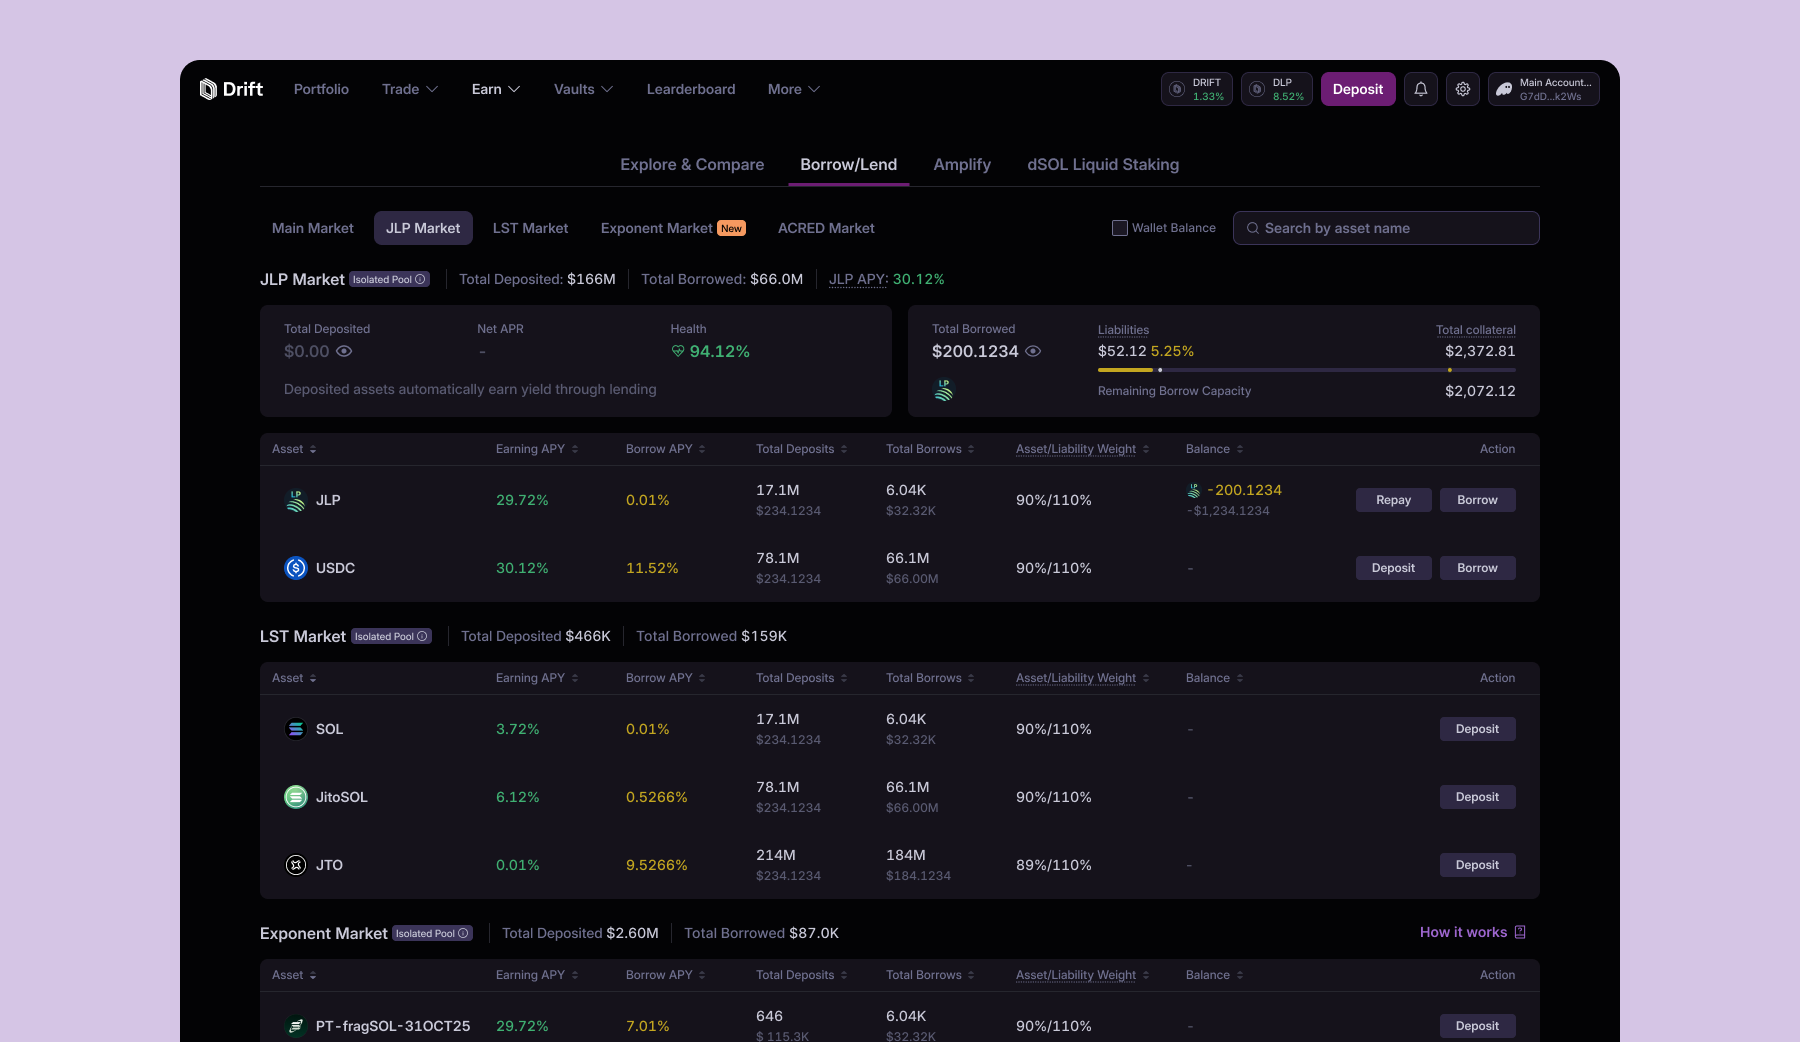Open the Portfolio page
The width and height of the screenshot is (1800, 1042).
click(321, 89)
